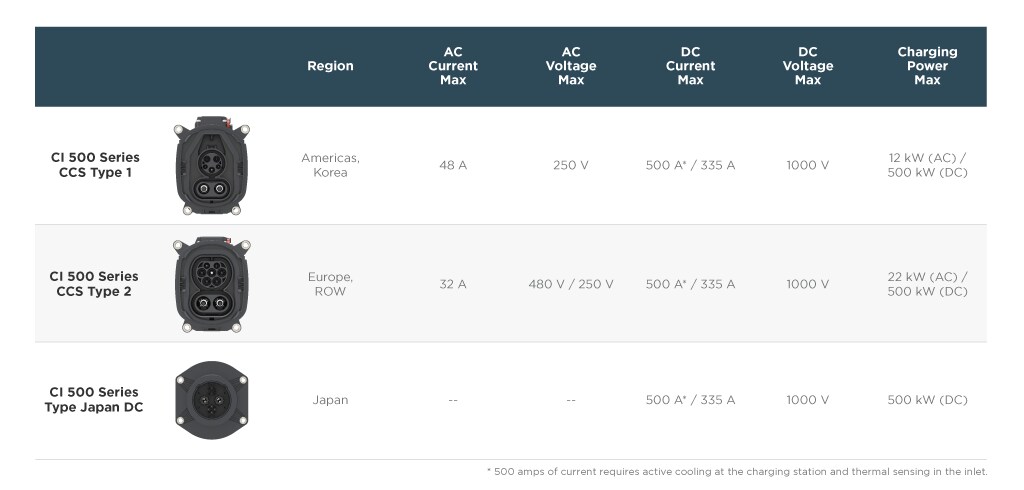Select the Region column header

[x=330, y=66]
